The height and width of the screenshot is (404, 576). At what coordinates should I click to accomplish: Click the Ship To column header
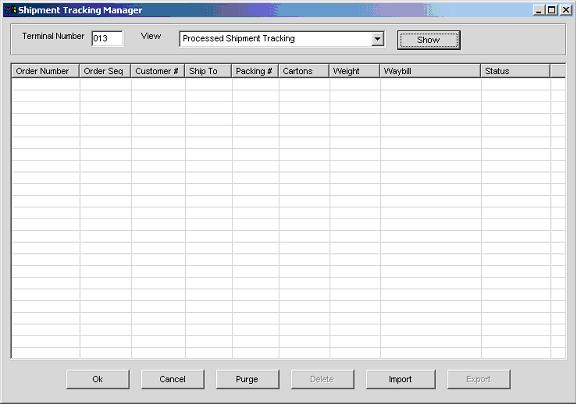pyautogui.click(x=208, y=71)
